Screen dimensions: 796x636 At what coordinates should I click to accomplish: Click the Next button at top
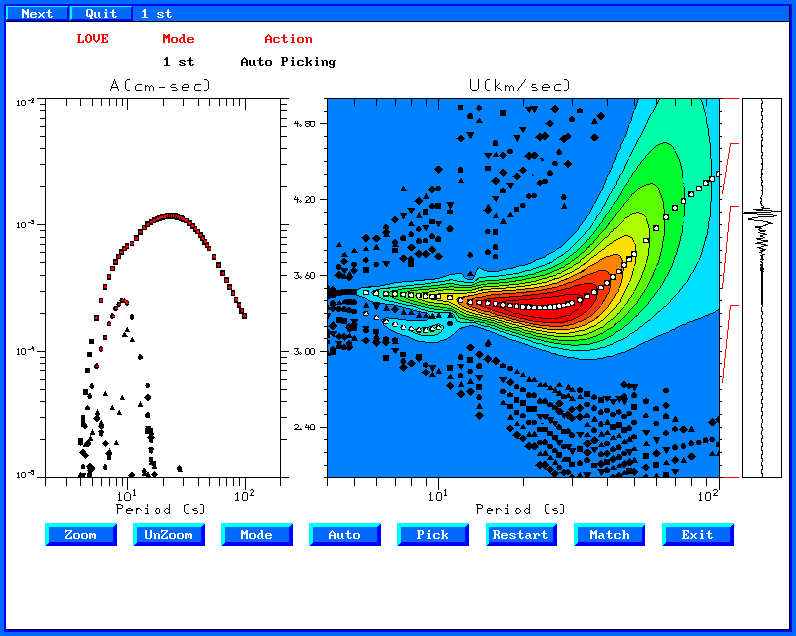tap(37, 14)
